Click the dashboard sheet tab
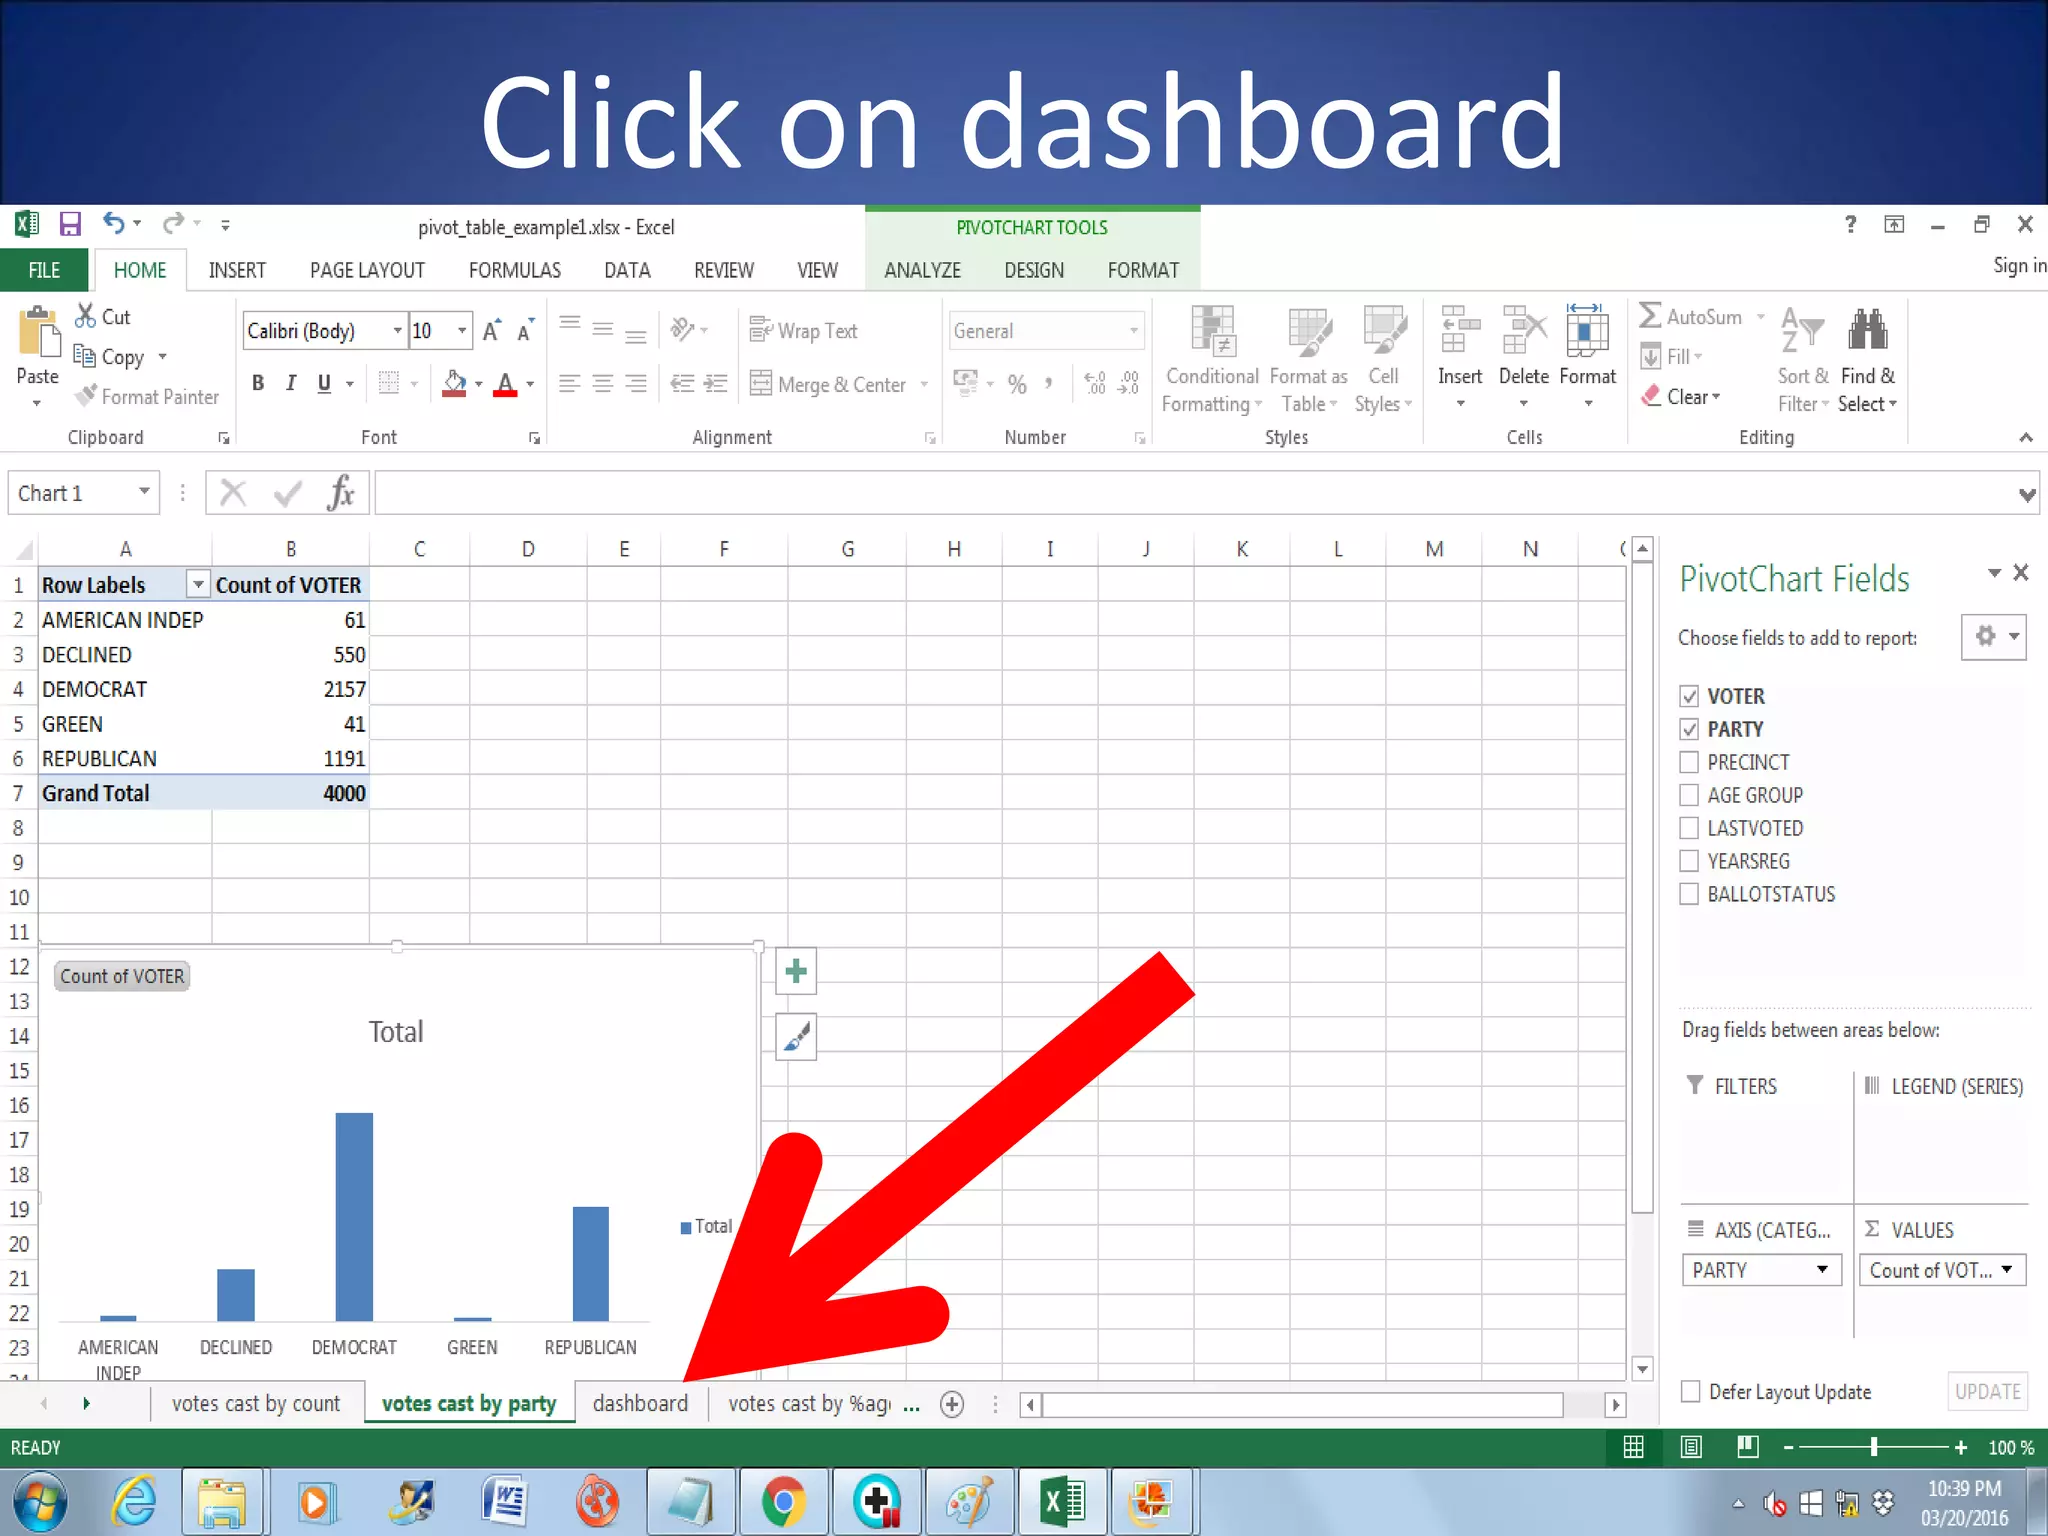 640,1404
